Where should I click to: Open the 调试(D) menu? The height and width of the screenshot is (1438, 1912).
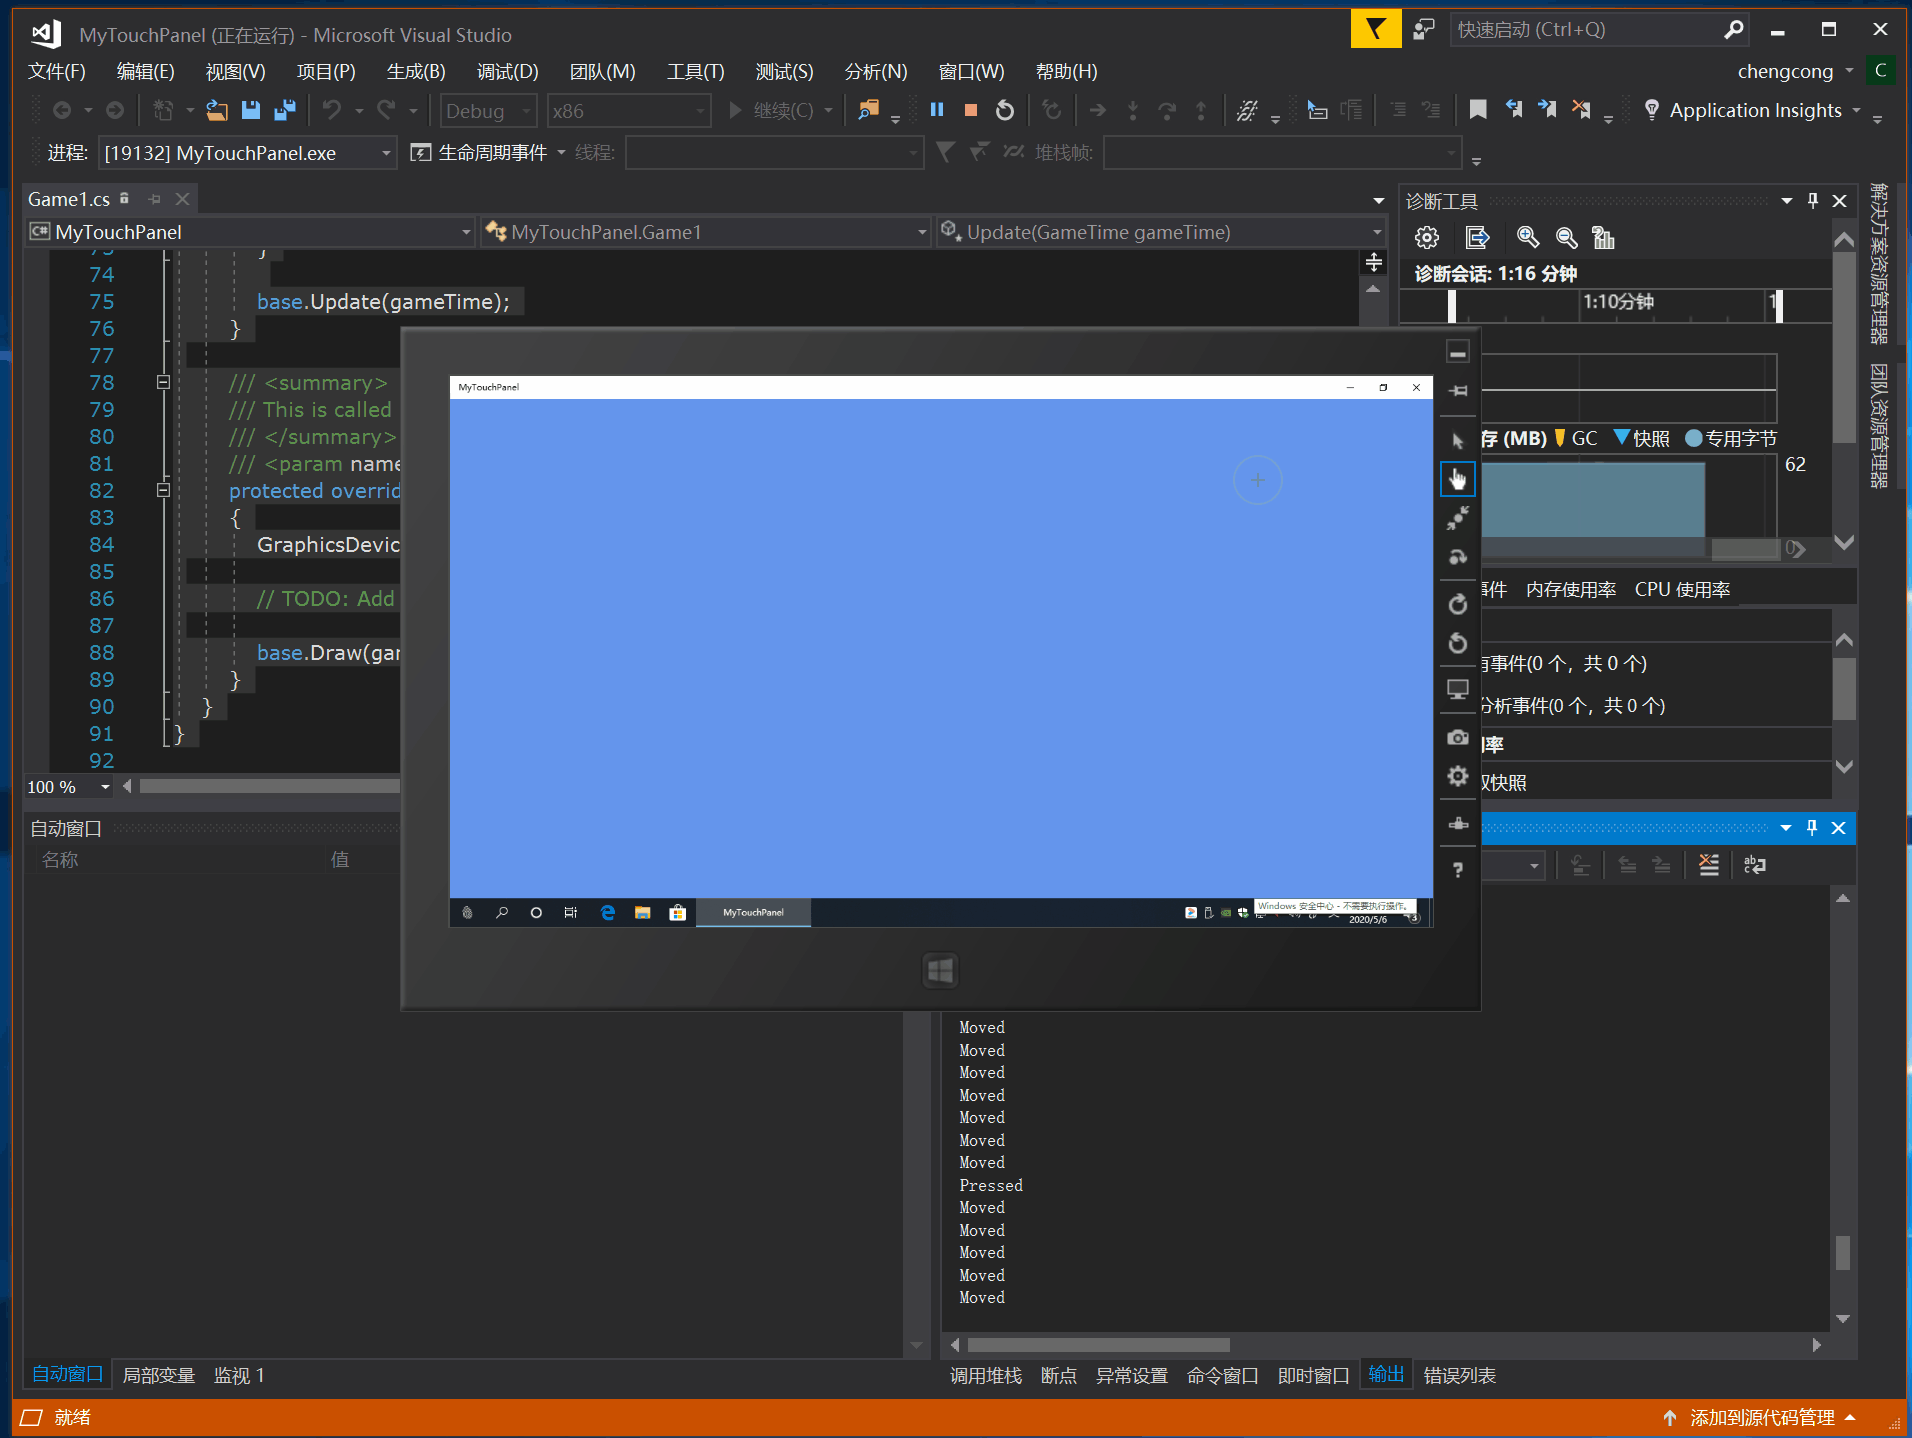(507, 72)
